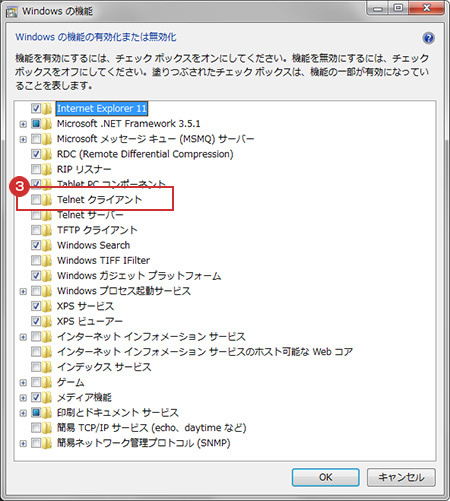
Task: Check 簡易 TCP/IP サービス checkbox
Action: click(36, 428)
